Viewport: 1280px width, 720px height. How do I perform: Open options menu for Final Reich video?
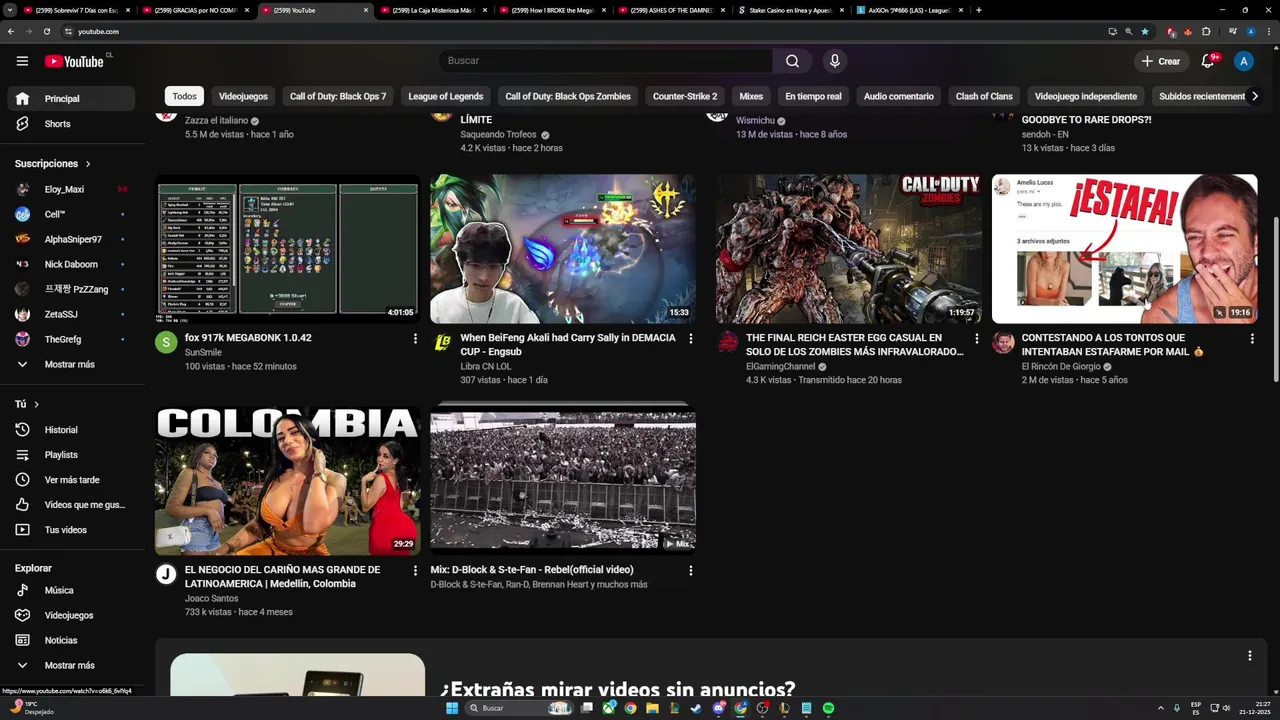click(x=976, y=339)
